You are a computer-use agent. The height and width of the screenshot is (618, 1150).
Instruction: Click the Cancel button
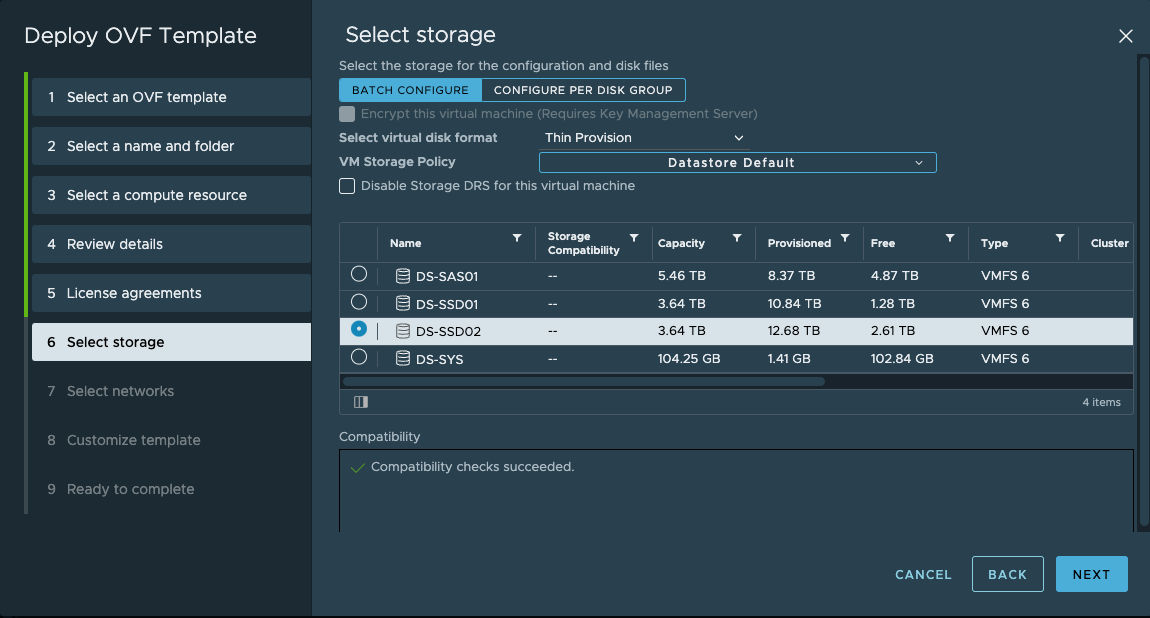click(x=923, y=575)
